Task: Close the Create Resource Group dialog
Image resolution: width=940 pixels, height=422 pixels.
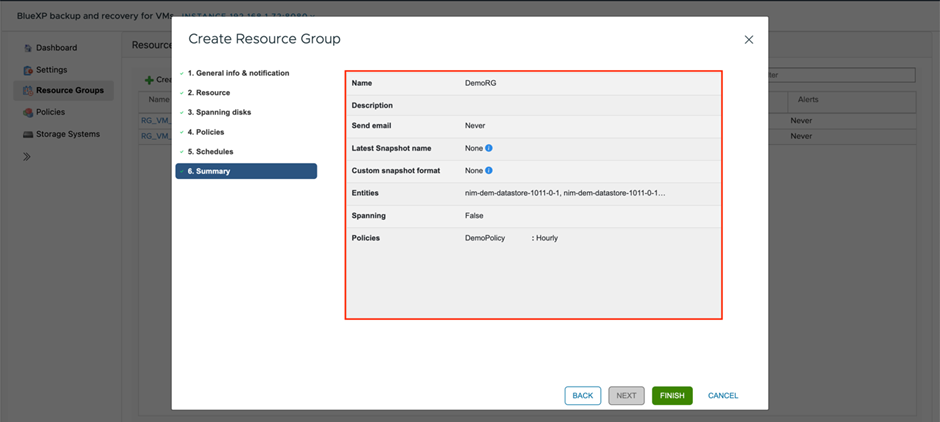Action: pos(748,40)
